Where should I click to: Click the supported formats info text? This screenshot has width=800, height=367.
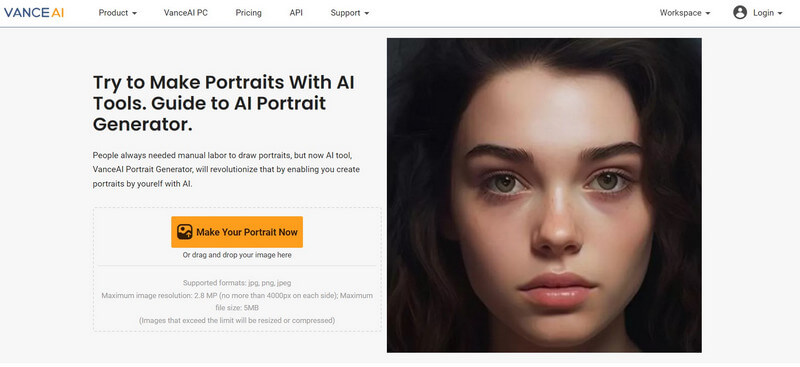click(x=237, y=283)
